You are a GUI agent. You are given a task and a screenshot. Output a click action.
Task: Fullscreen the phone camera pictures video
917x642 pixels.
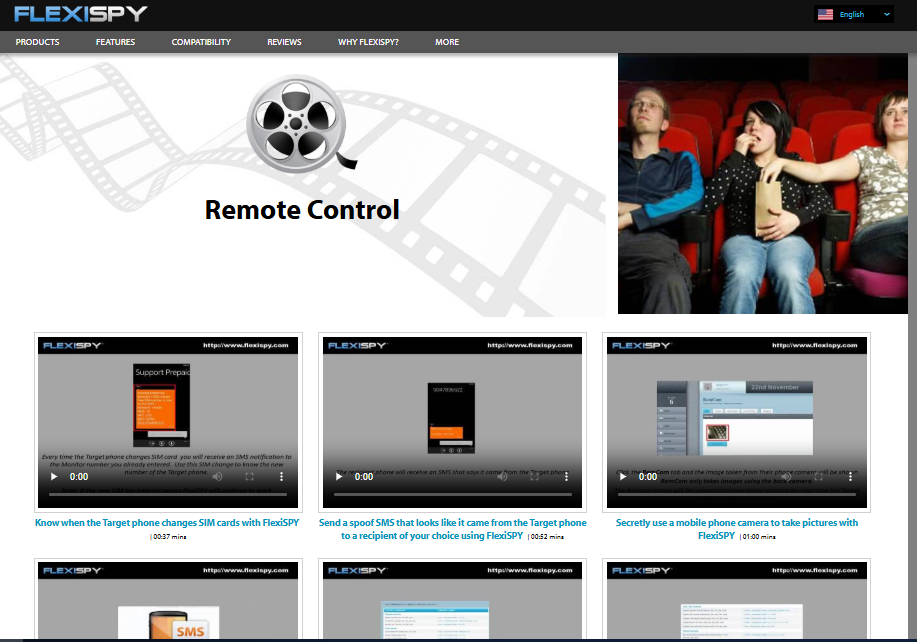click(x=818, y=477)
